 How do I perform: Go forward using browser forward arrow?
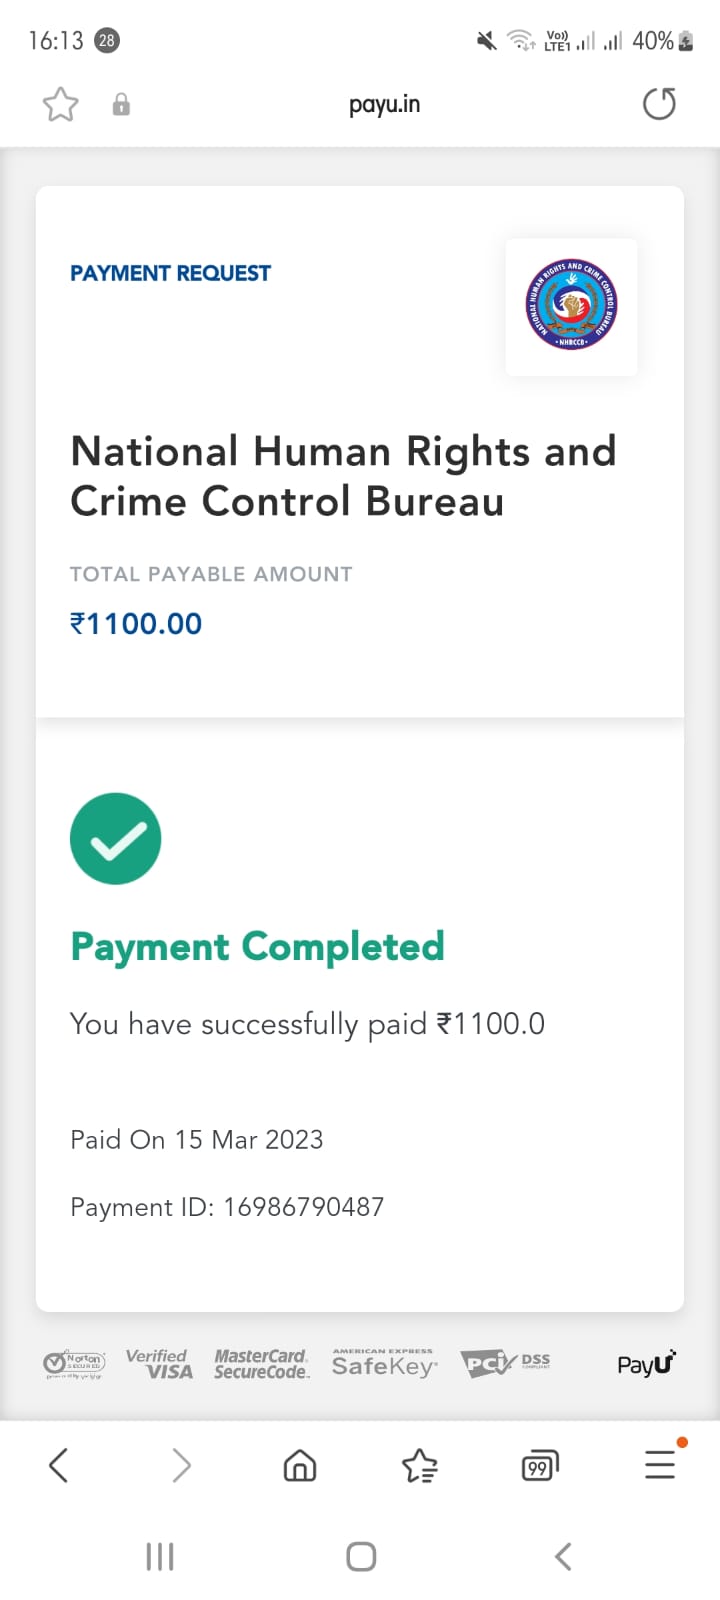(181, 1466)
